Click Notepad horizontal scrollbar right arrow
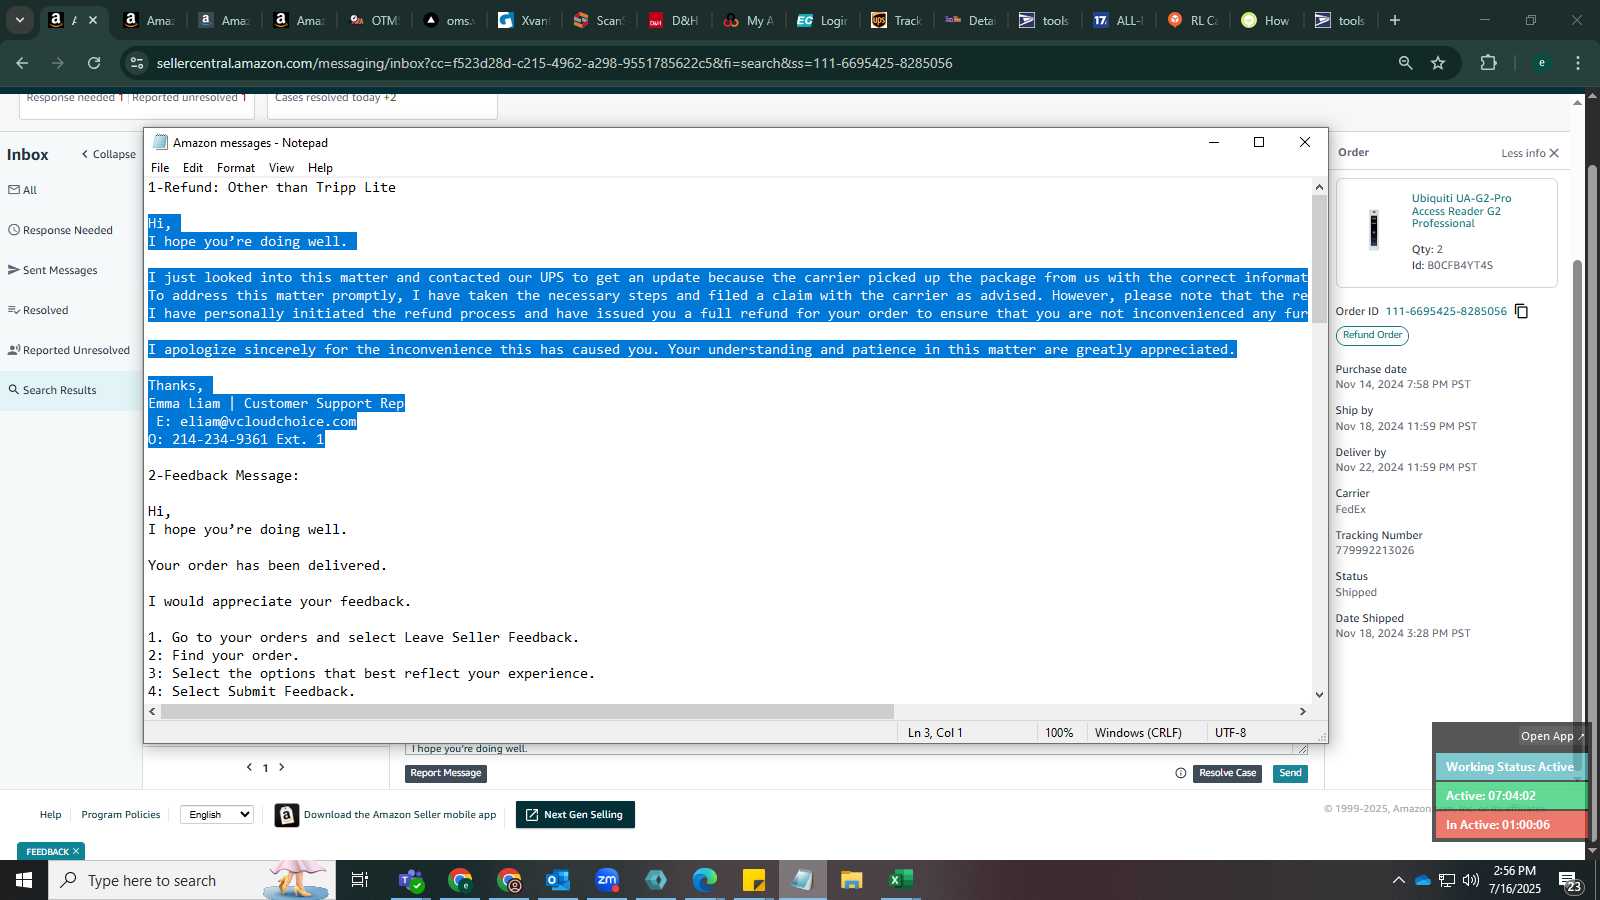 [1302, 711]
